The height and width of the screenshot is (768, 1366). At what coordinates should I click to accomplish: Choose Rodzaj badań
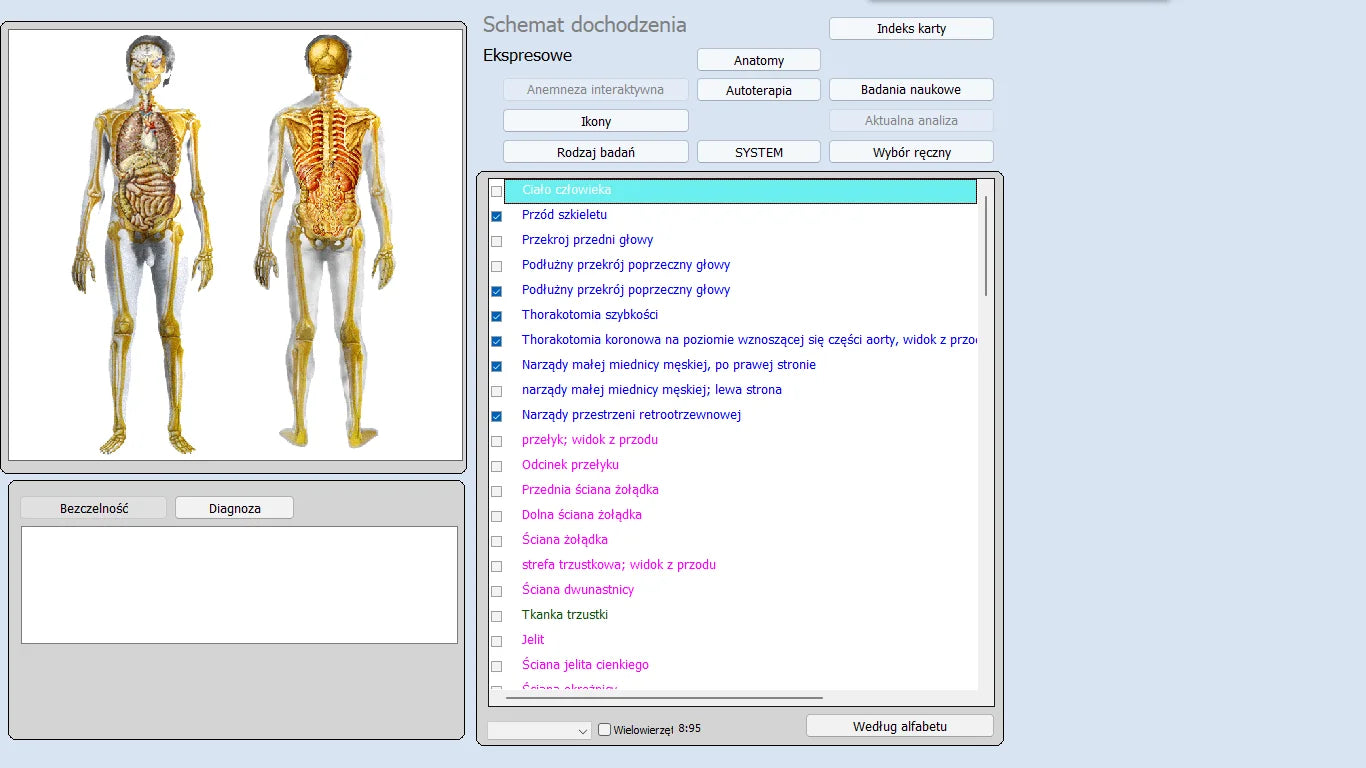(595, 152)
